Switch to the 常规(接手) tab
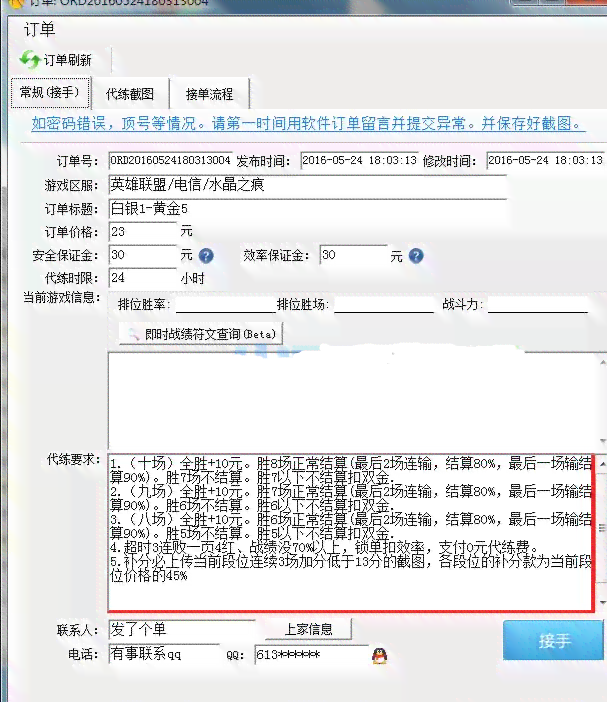This screenshot has height=702, width=607. point(51,93)
